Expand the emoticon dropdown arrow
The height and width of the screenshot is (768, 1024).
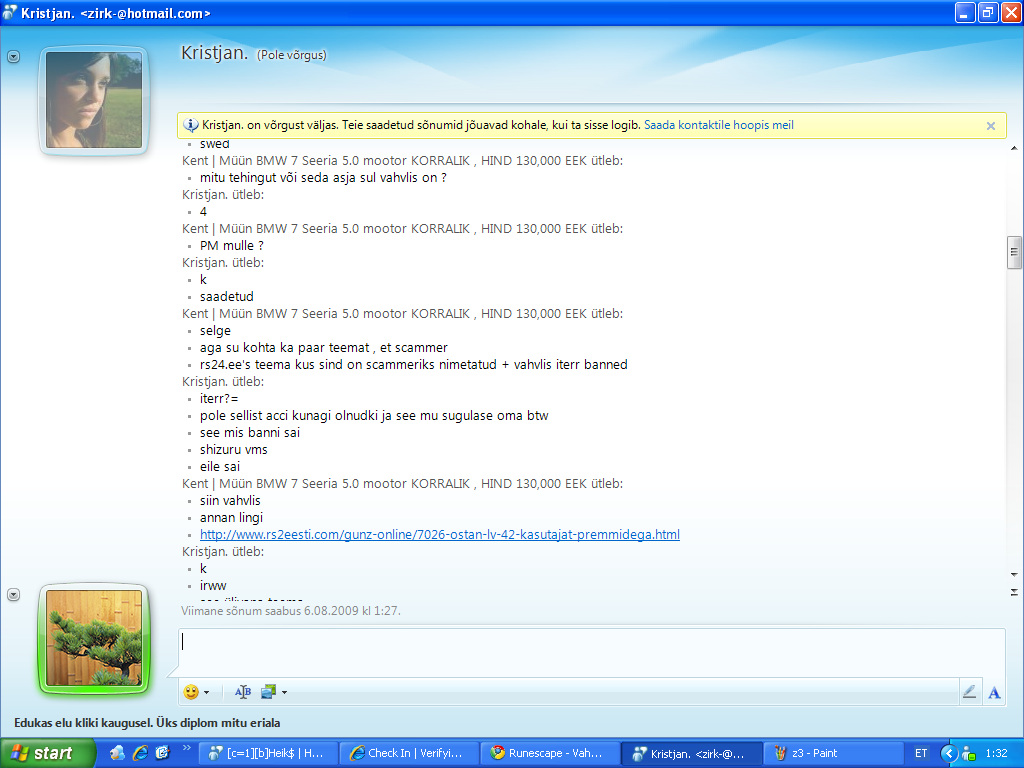point(207,692)
